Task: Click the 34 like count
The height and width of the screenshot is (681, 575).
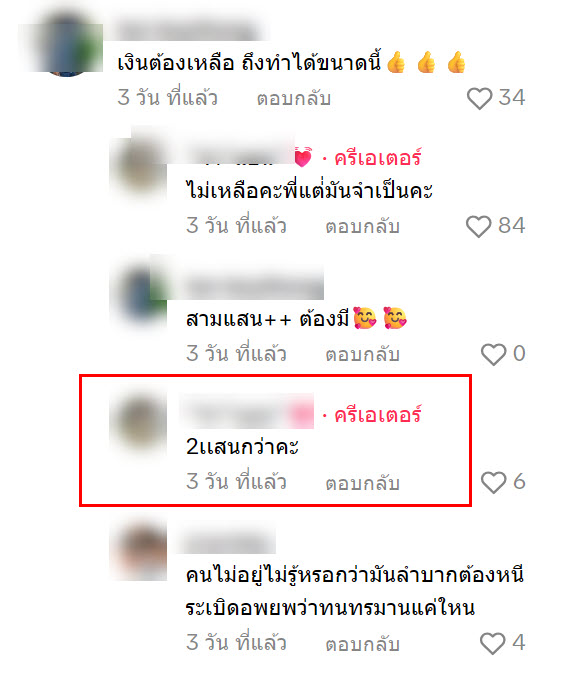Action: point(512,97)
